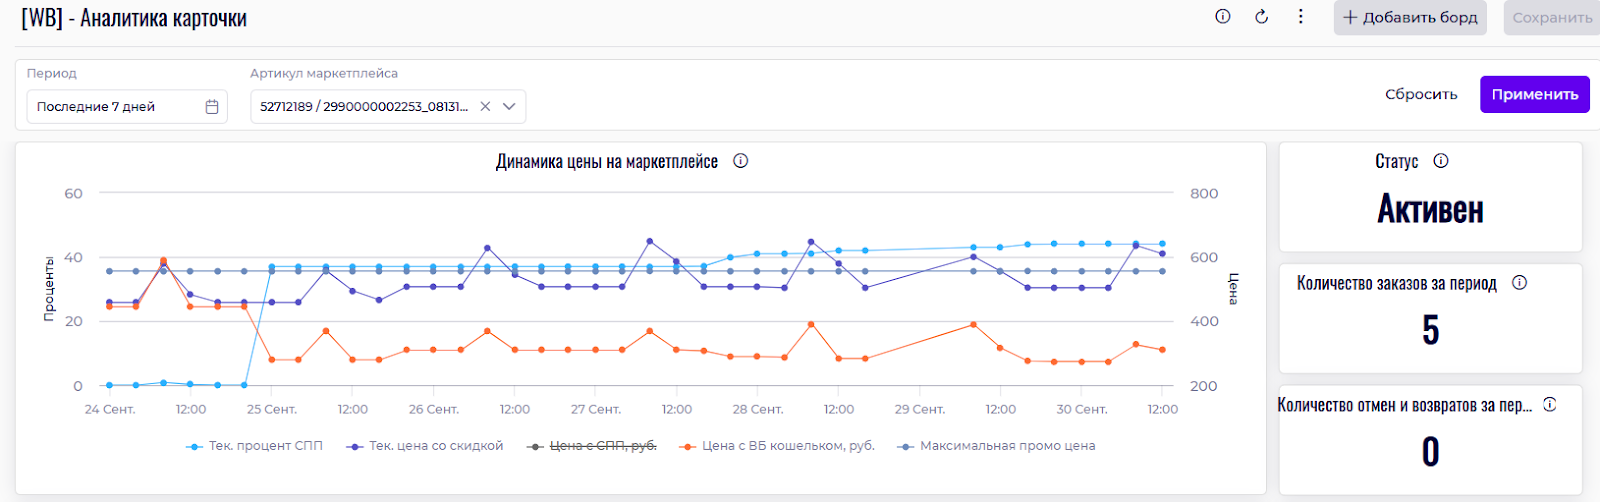
Task: Show info tooltip for Статус card
Action: 1441,161
